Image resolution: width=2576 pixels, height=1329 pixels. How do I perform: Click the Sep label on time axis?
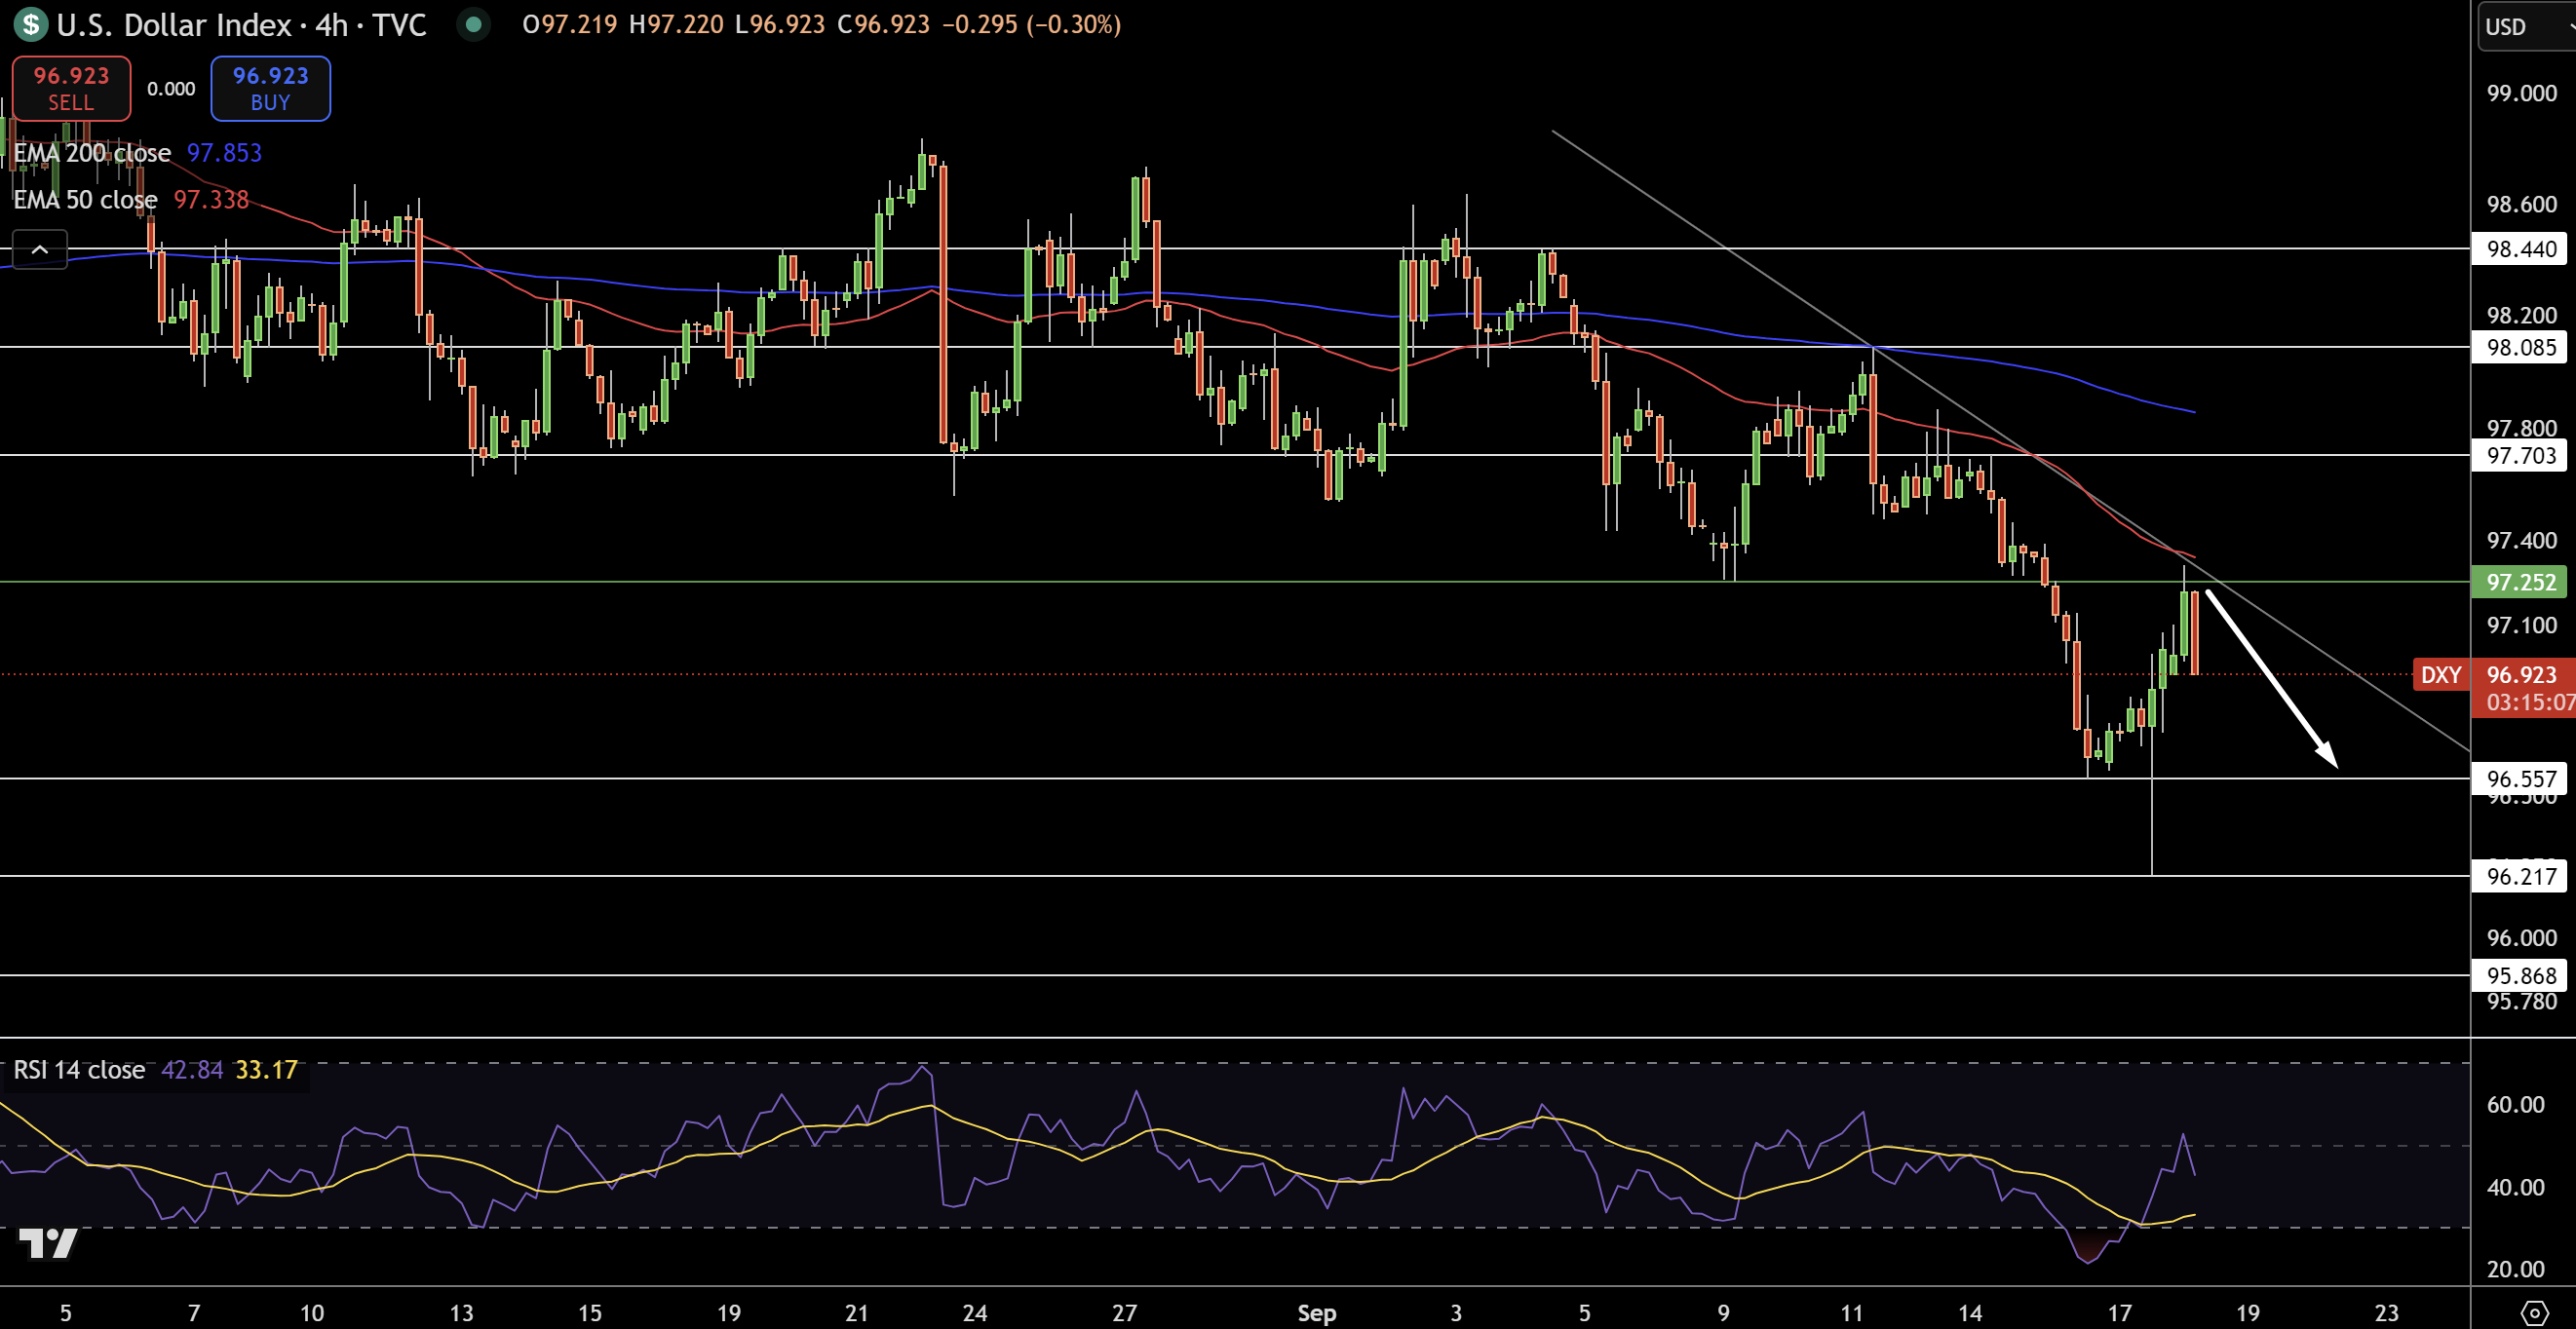click(x=1316, y=1312)
